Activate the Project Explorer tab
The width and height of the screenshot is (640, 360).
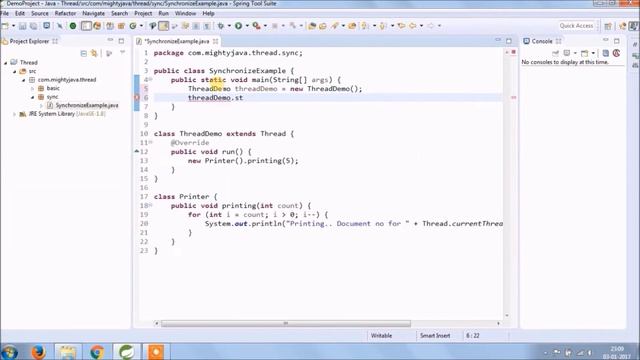pos(29,41)
